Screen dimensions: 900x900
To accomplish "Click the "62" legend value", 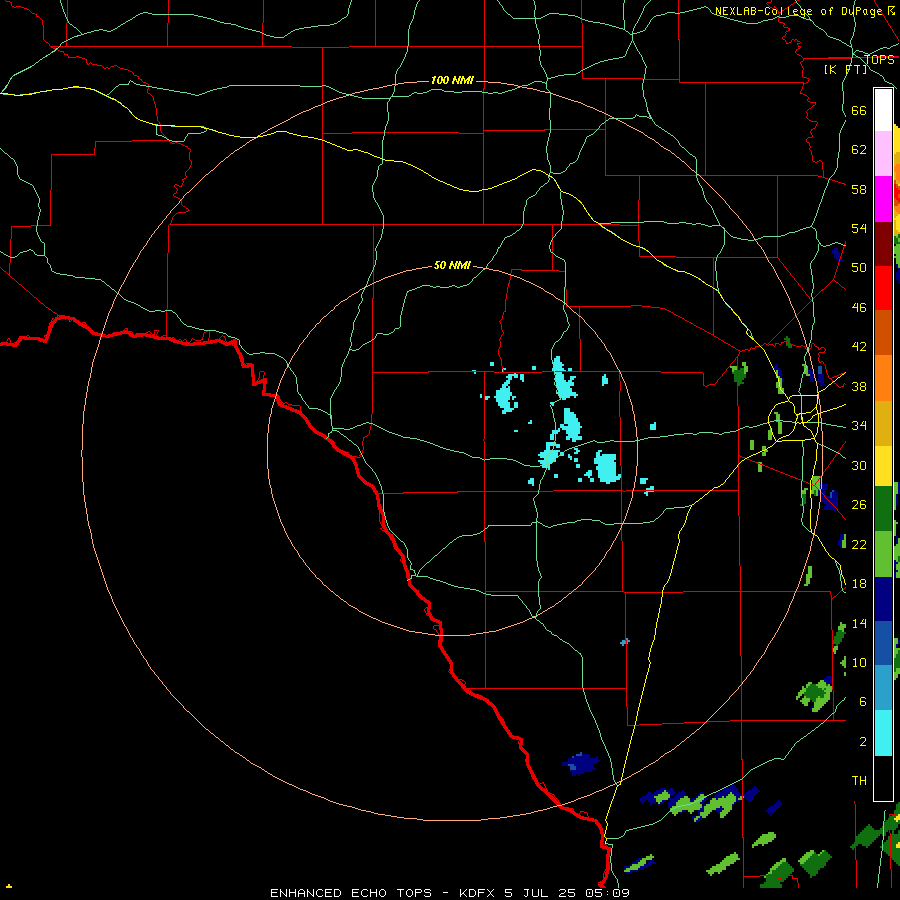I will click(x=859, y=150).
